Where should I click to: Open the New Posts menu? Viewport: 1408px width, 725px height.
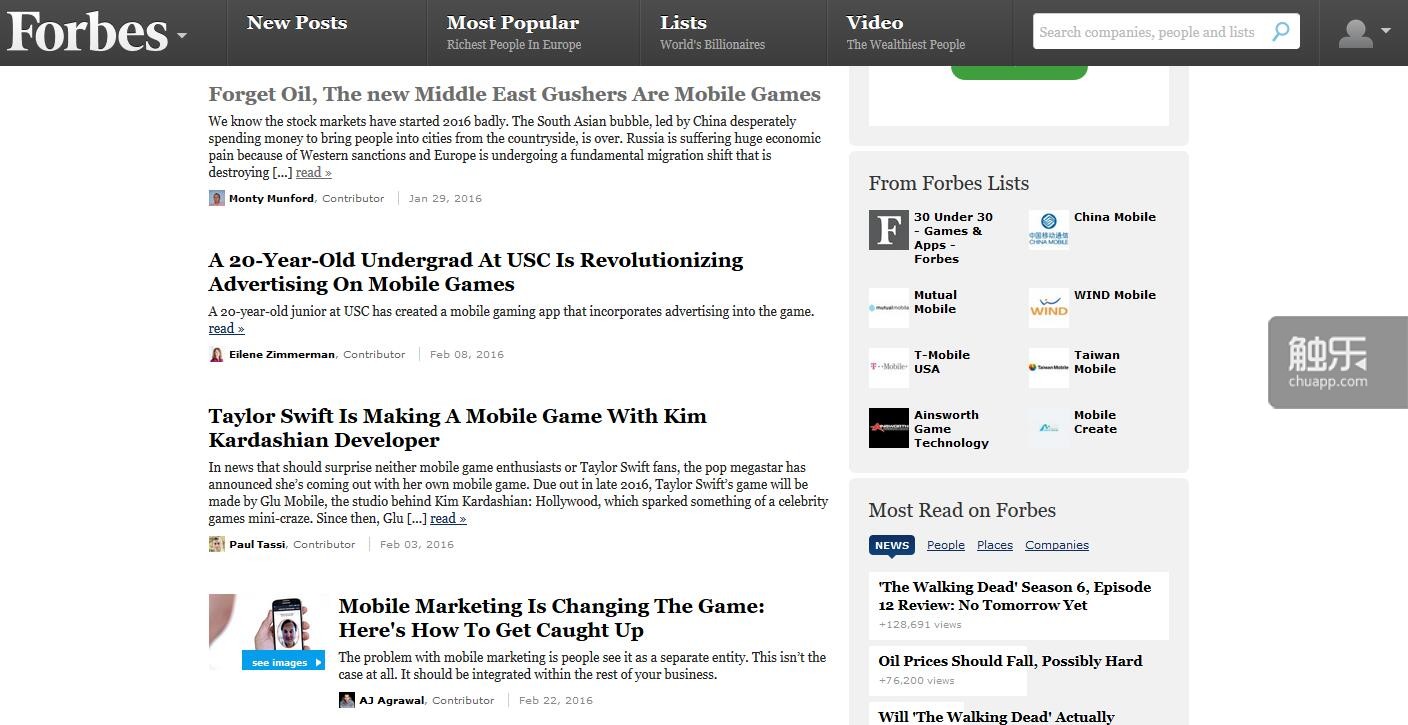point(297,23)
